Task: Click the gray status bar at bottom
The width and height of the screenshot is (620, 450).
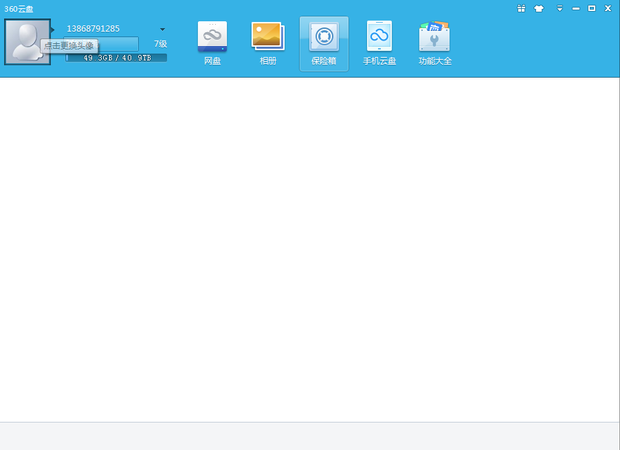Action: [310, 436]
